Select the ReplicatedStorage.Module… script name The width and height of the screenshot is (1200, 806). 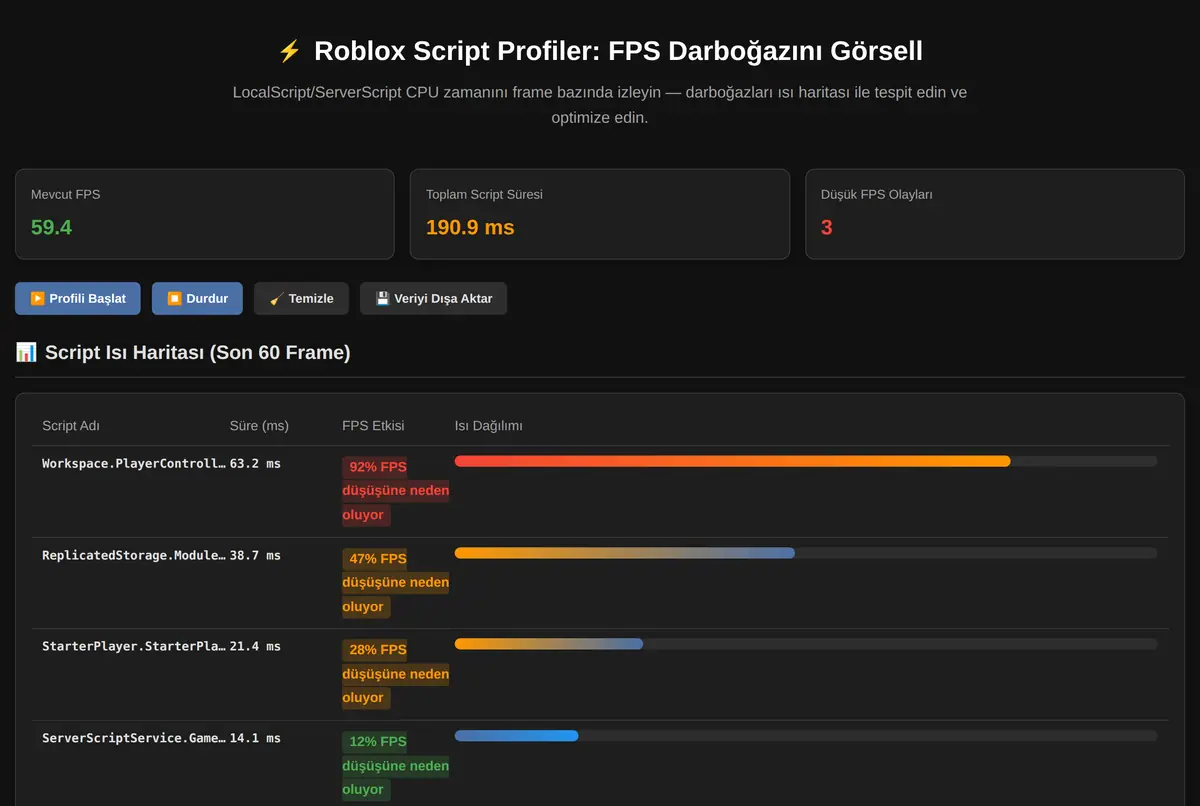click(134, 555)
